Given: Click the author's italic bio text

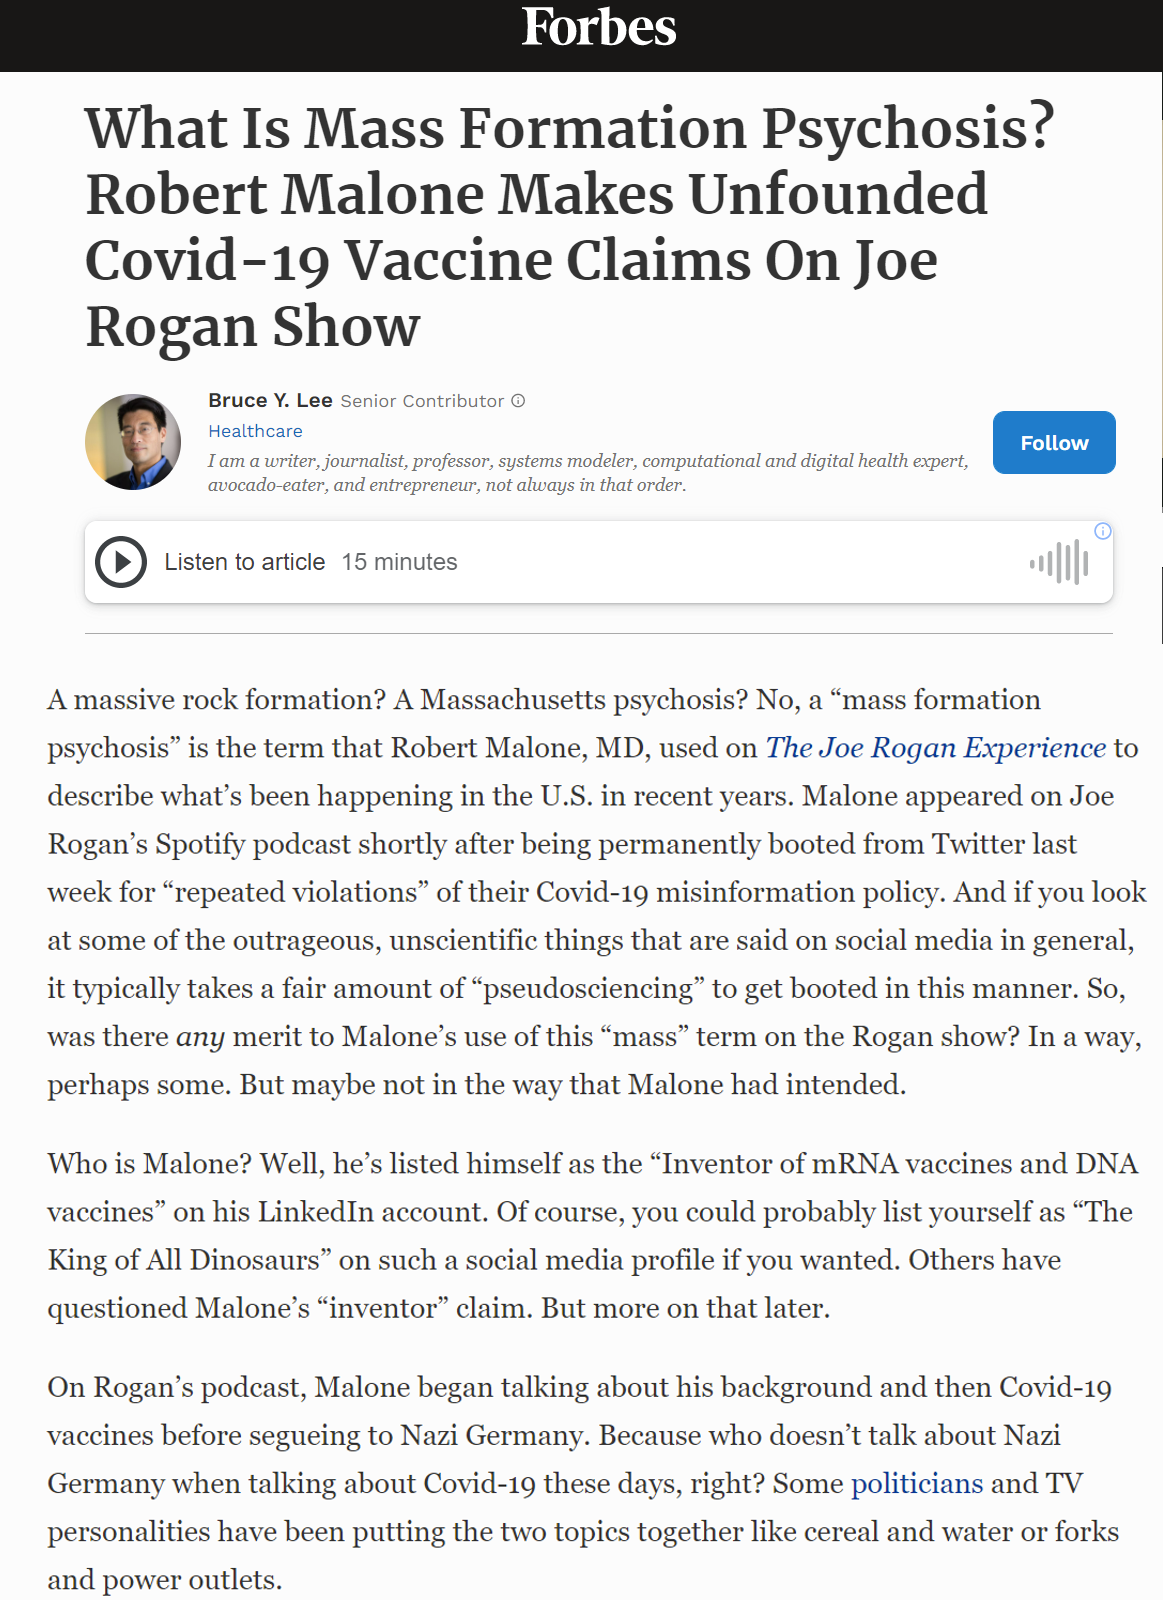Looking at the screenshot, I should click(x=587, y=473).
